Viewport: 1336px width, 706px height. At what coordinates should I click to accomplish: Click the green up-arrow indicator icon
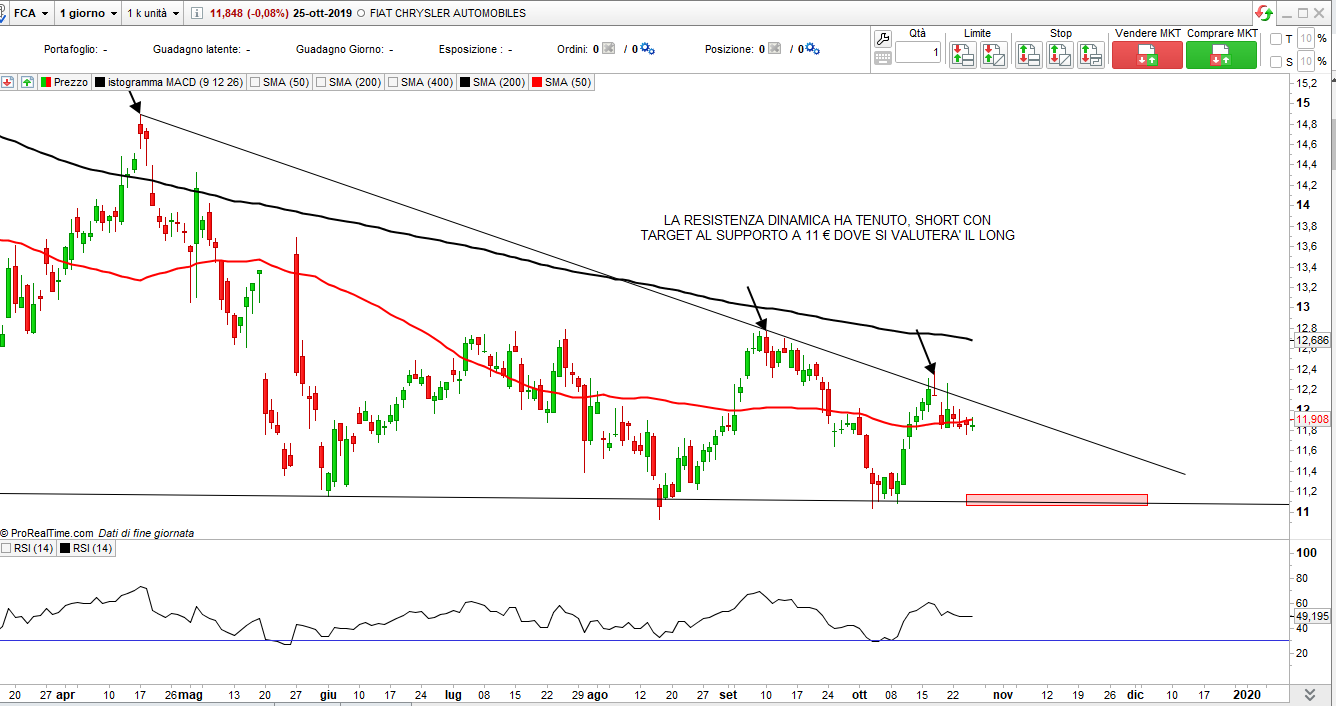[x=27, y=82]
